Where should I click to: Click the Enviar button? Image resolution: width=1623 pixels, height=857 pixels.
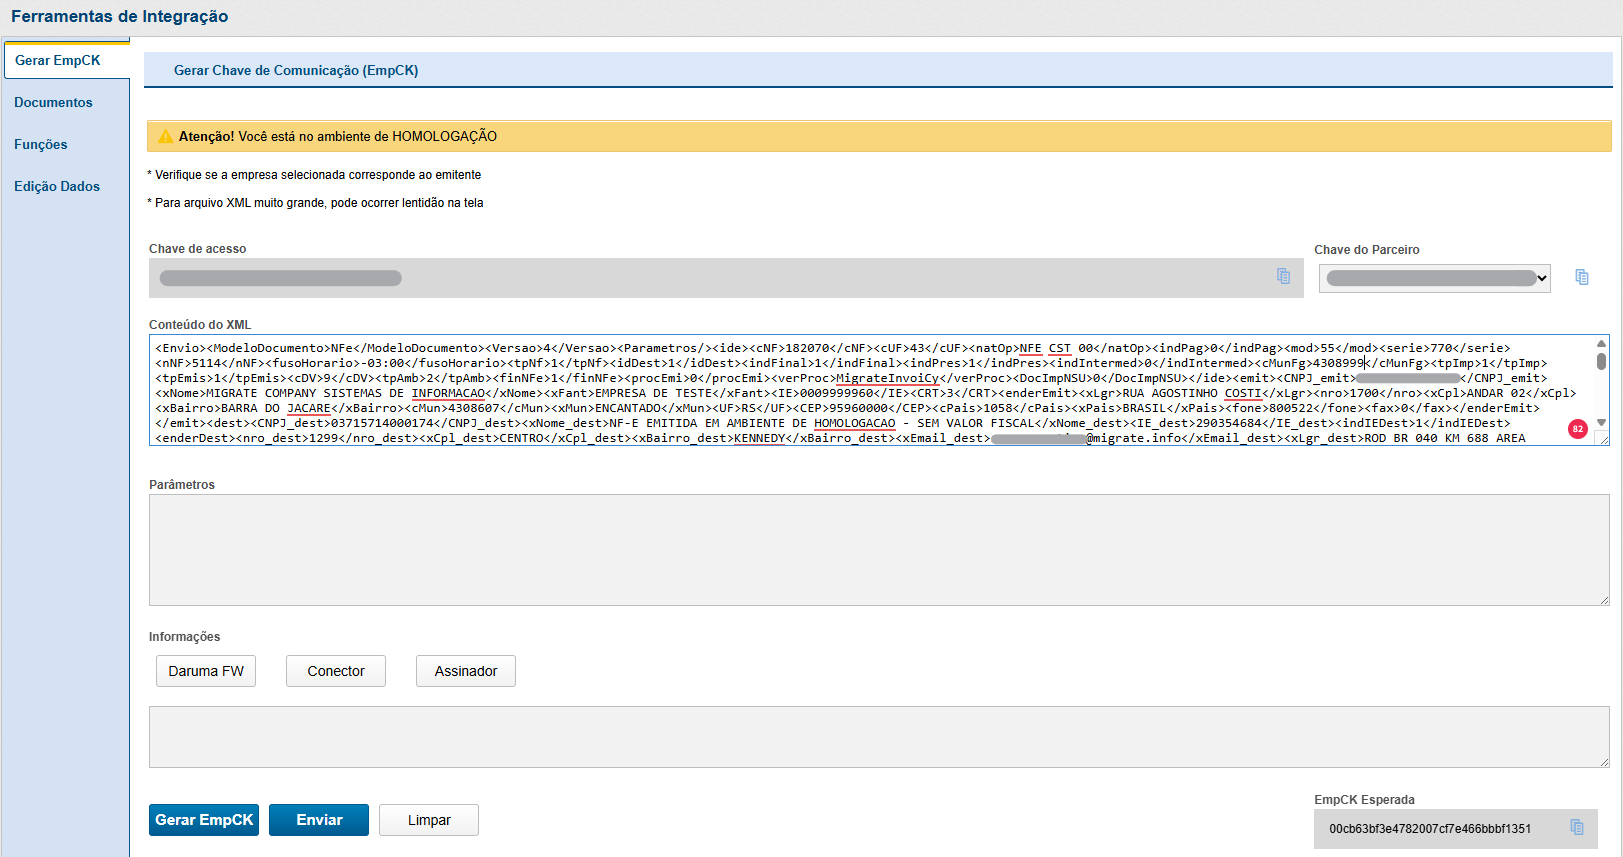(x=319, y=820)
